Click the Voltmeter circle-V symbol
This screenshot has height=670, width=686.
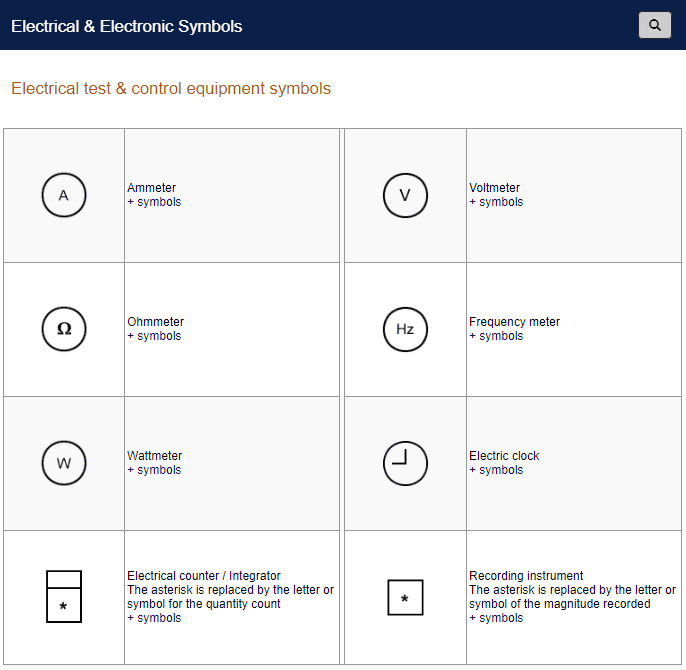tap(405, 195)
